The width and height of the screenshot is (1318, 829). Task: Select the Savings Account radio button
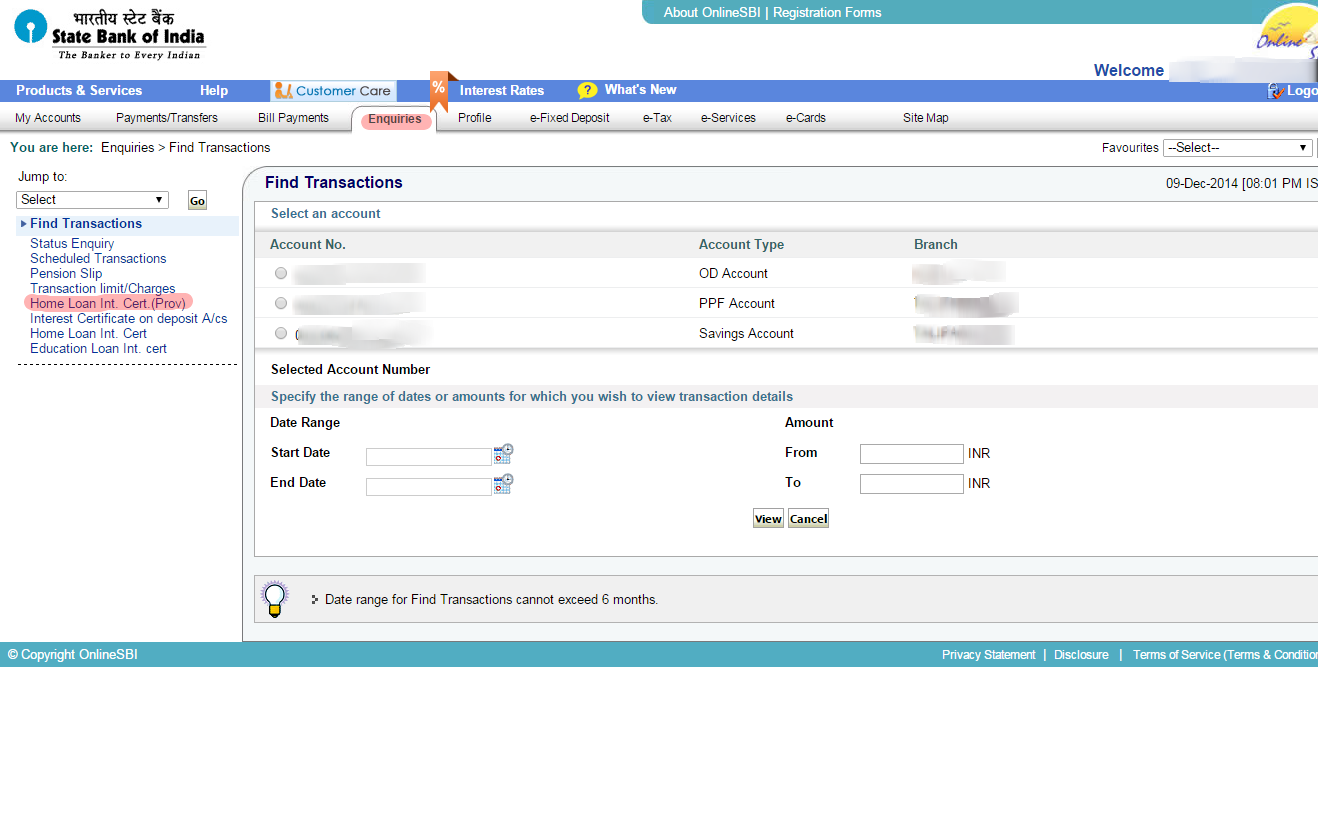281,333
